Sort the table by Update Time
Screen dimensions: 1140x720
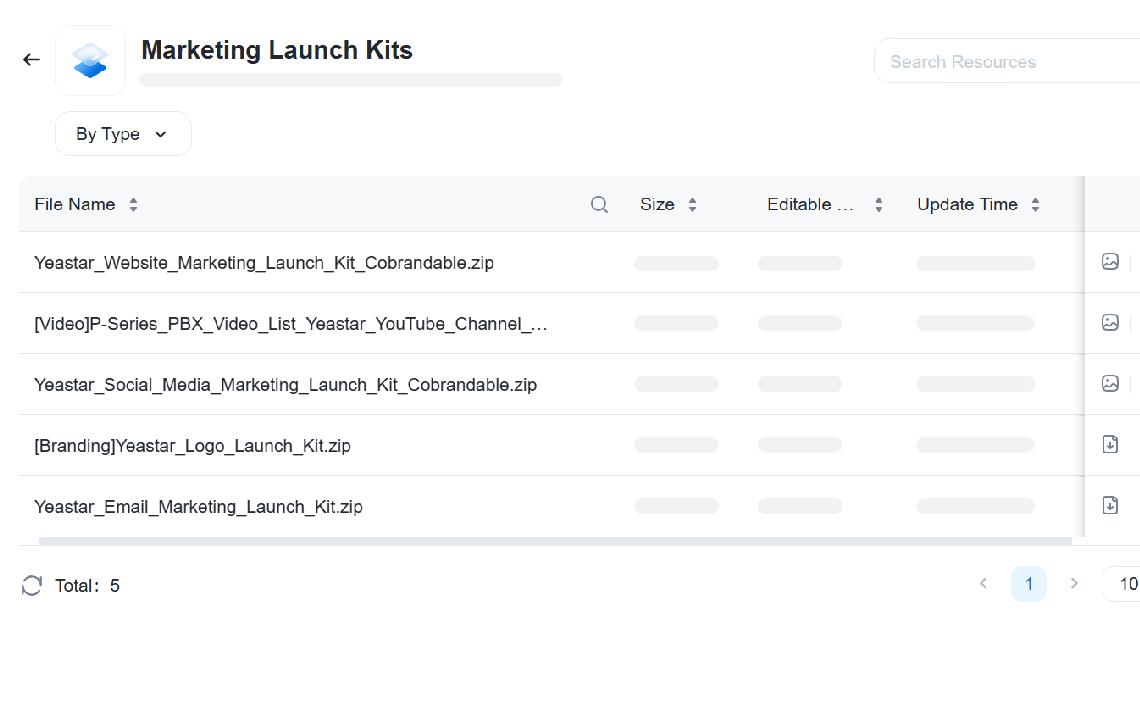coord(1035,204)
